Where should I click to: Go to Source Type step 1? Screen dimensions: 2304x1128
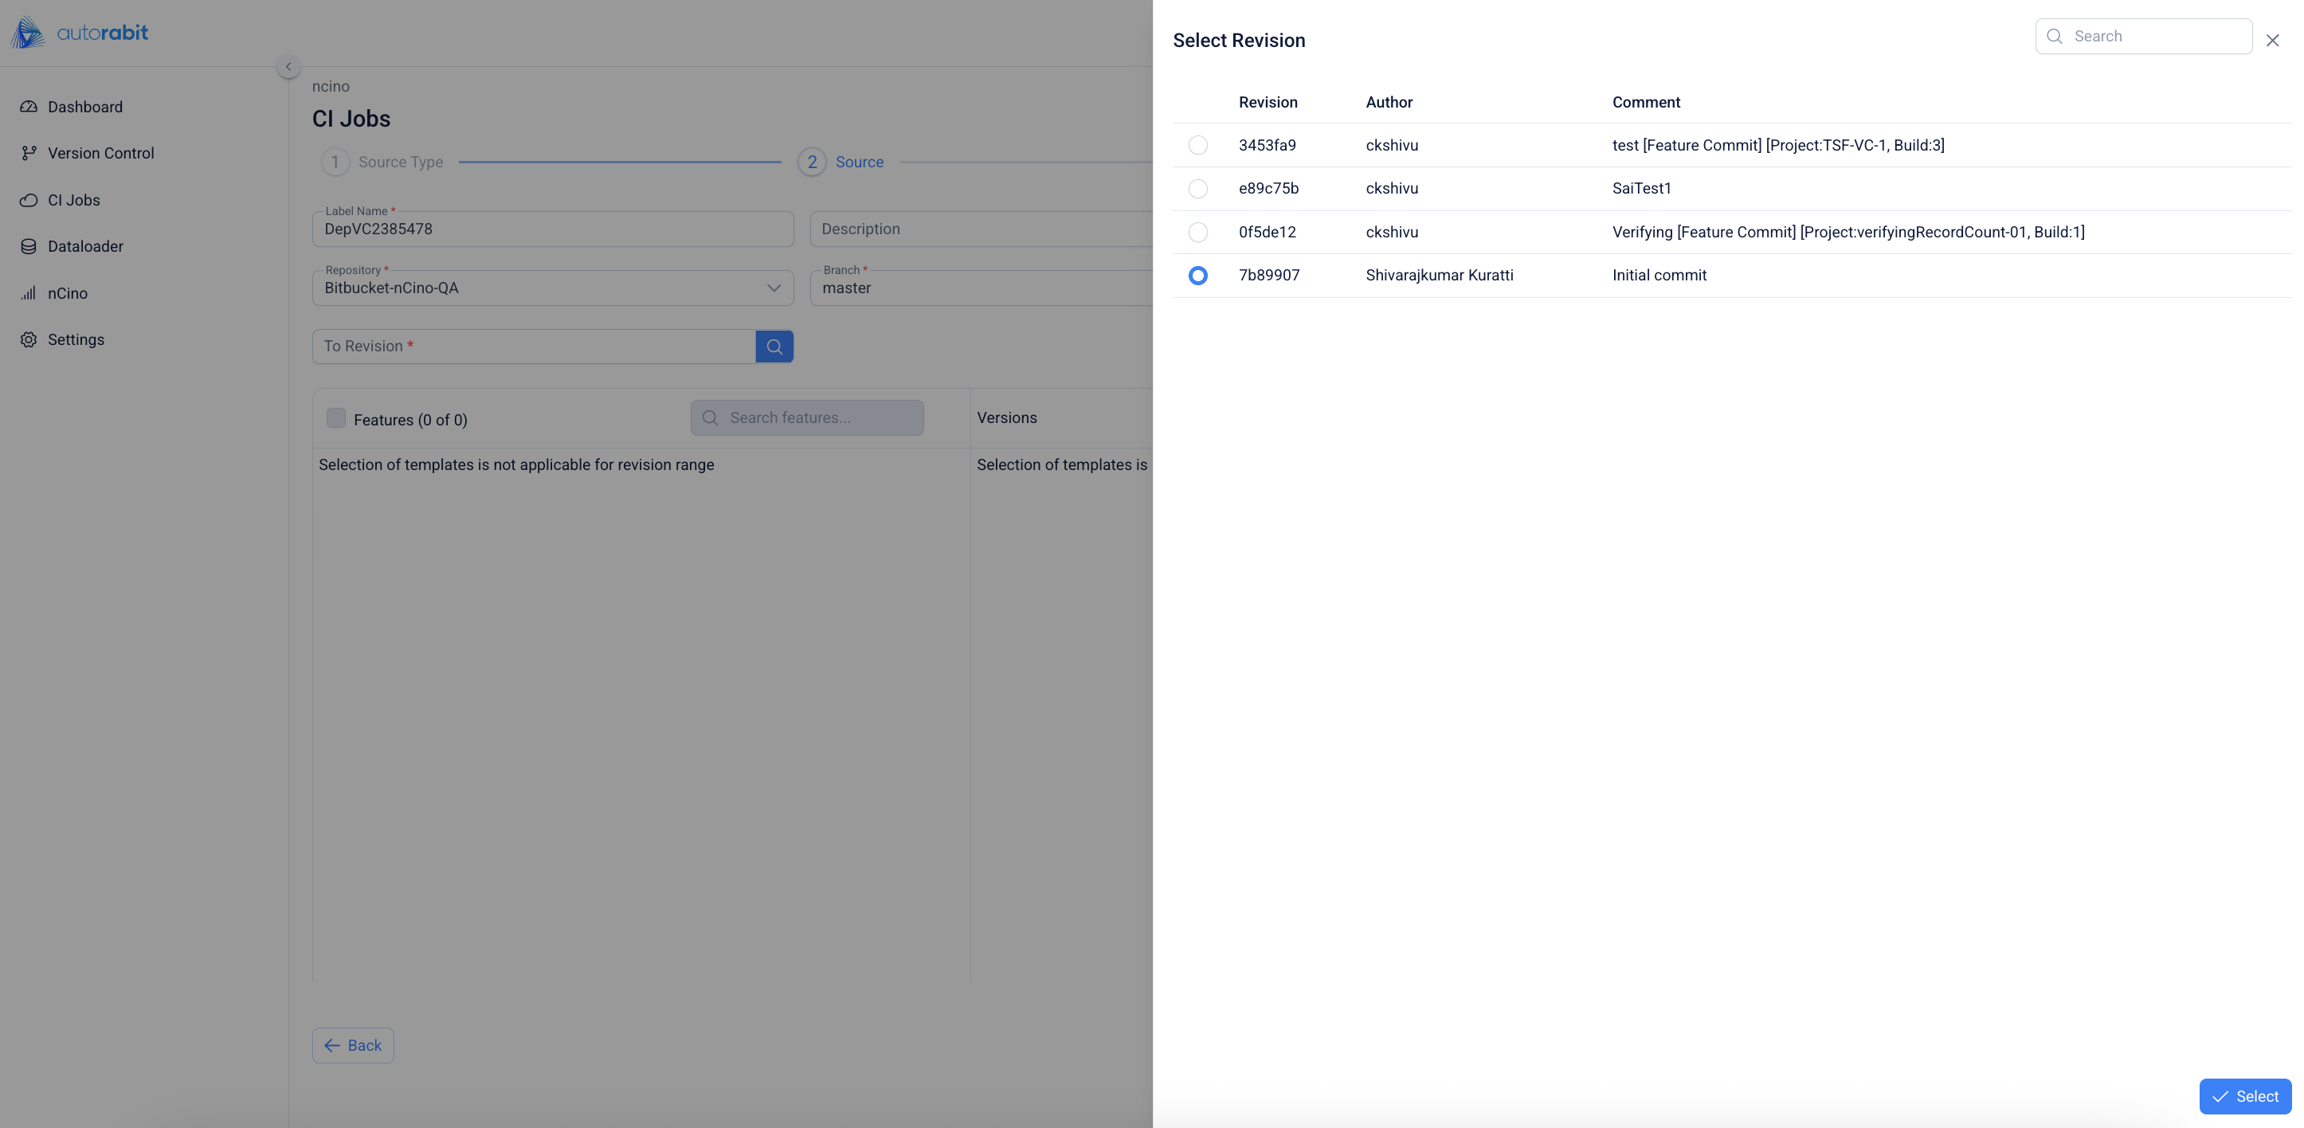335,162
